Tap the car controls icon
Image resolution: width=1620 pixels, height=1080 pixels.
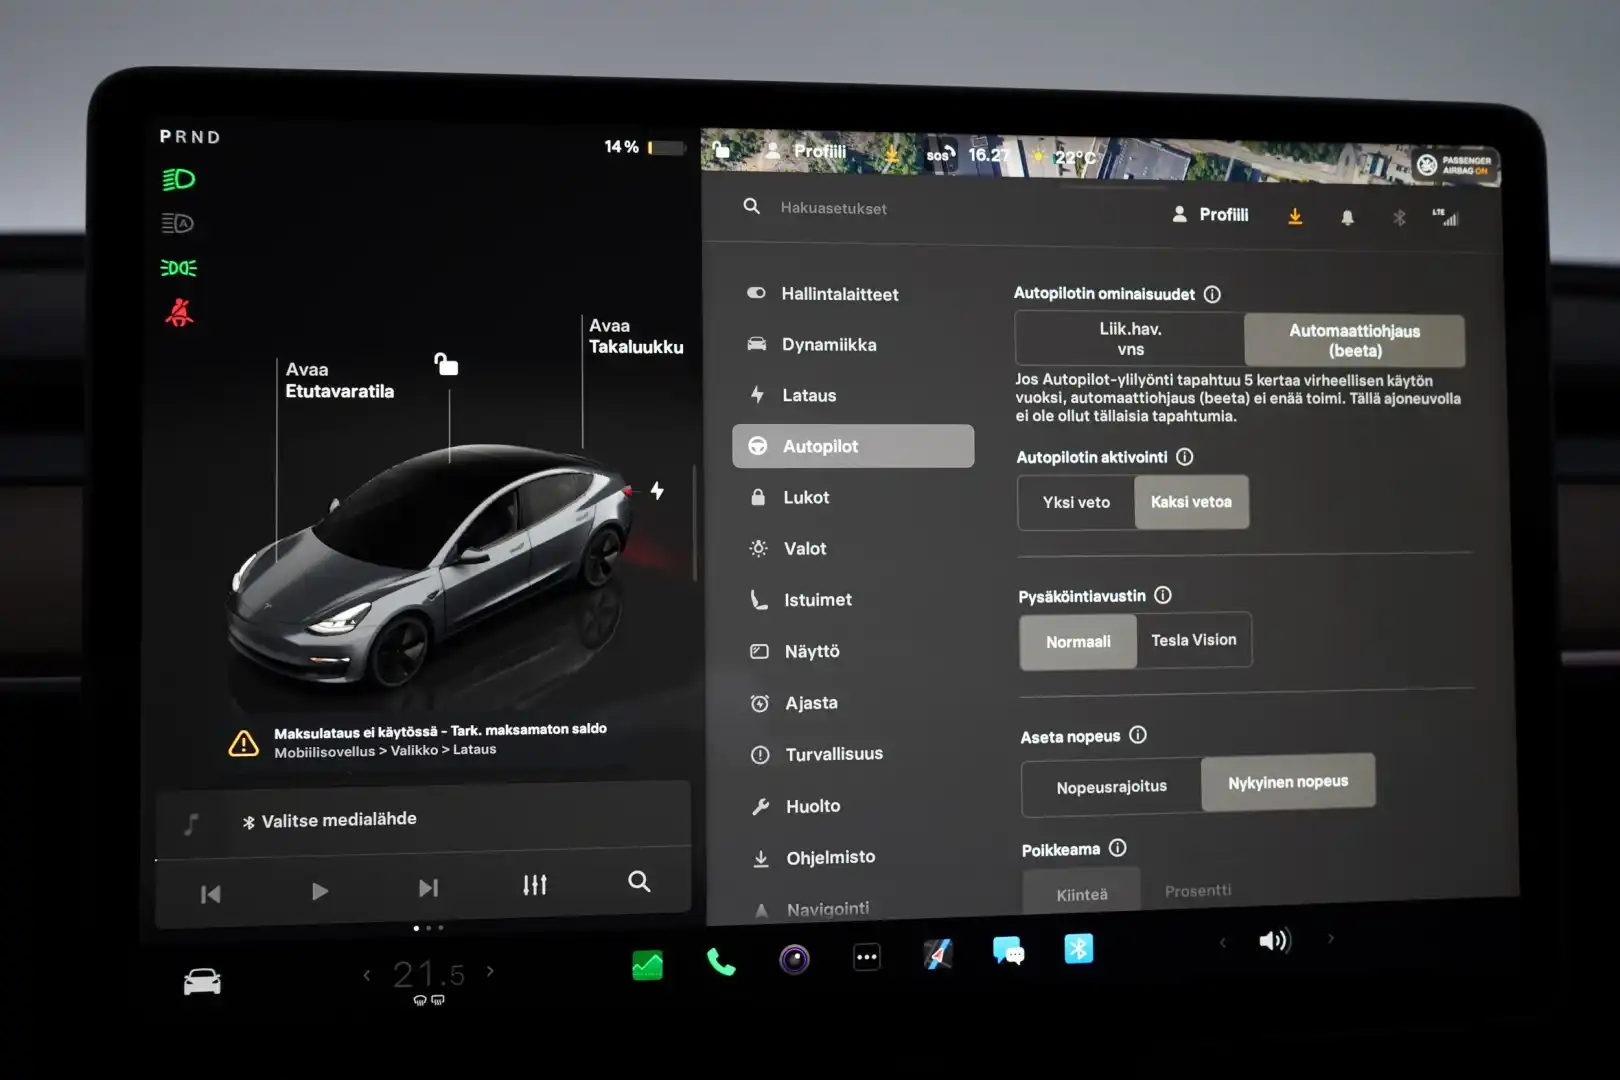(x=202, y=981)
